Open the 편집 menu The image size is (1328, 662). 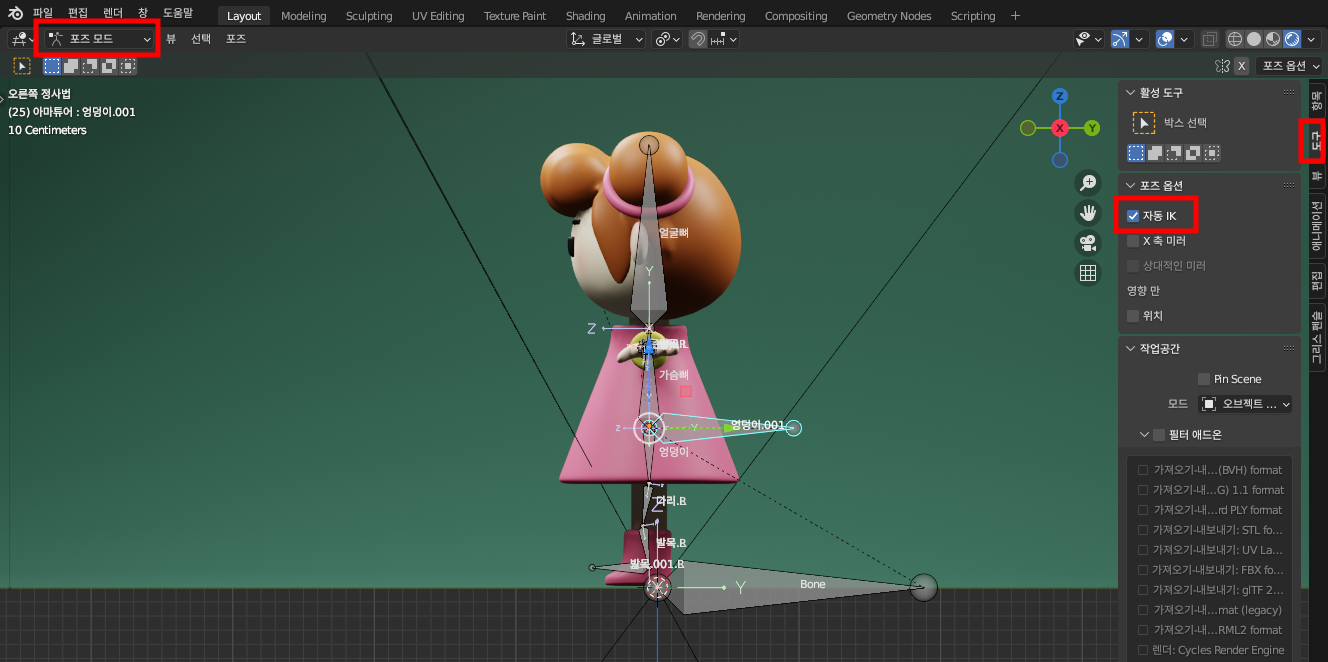[77, 13]
